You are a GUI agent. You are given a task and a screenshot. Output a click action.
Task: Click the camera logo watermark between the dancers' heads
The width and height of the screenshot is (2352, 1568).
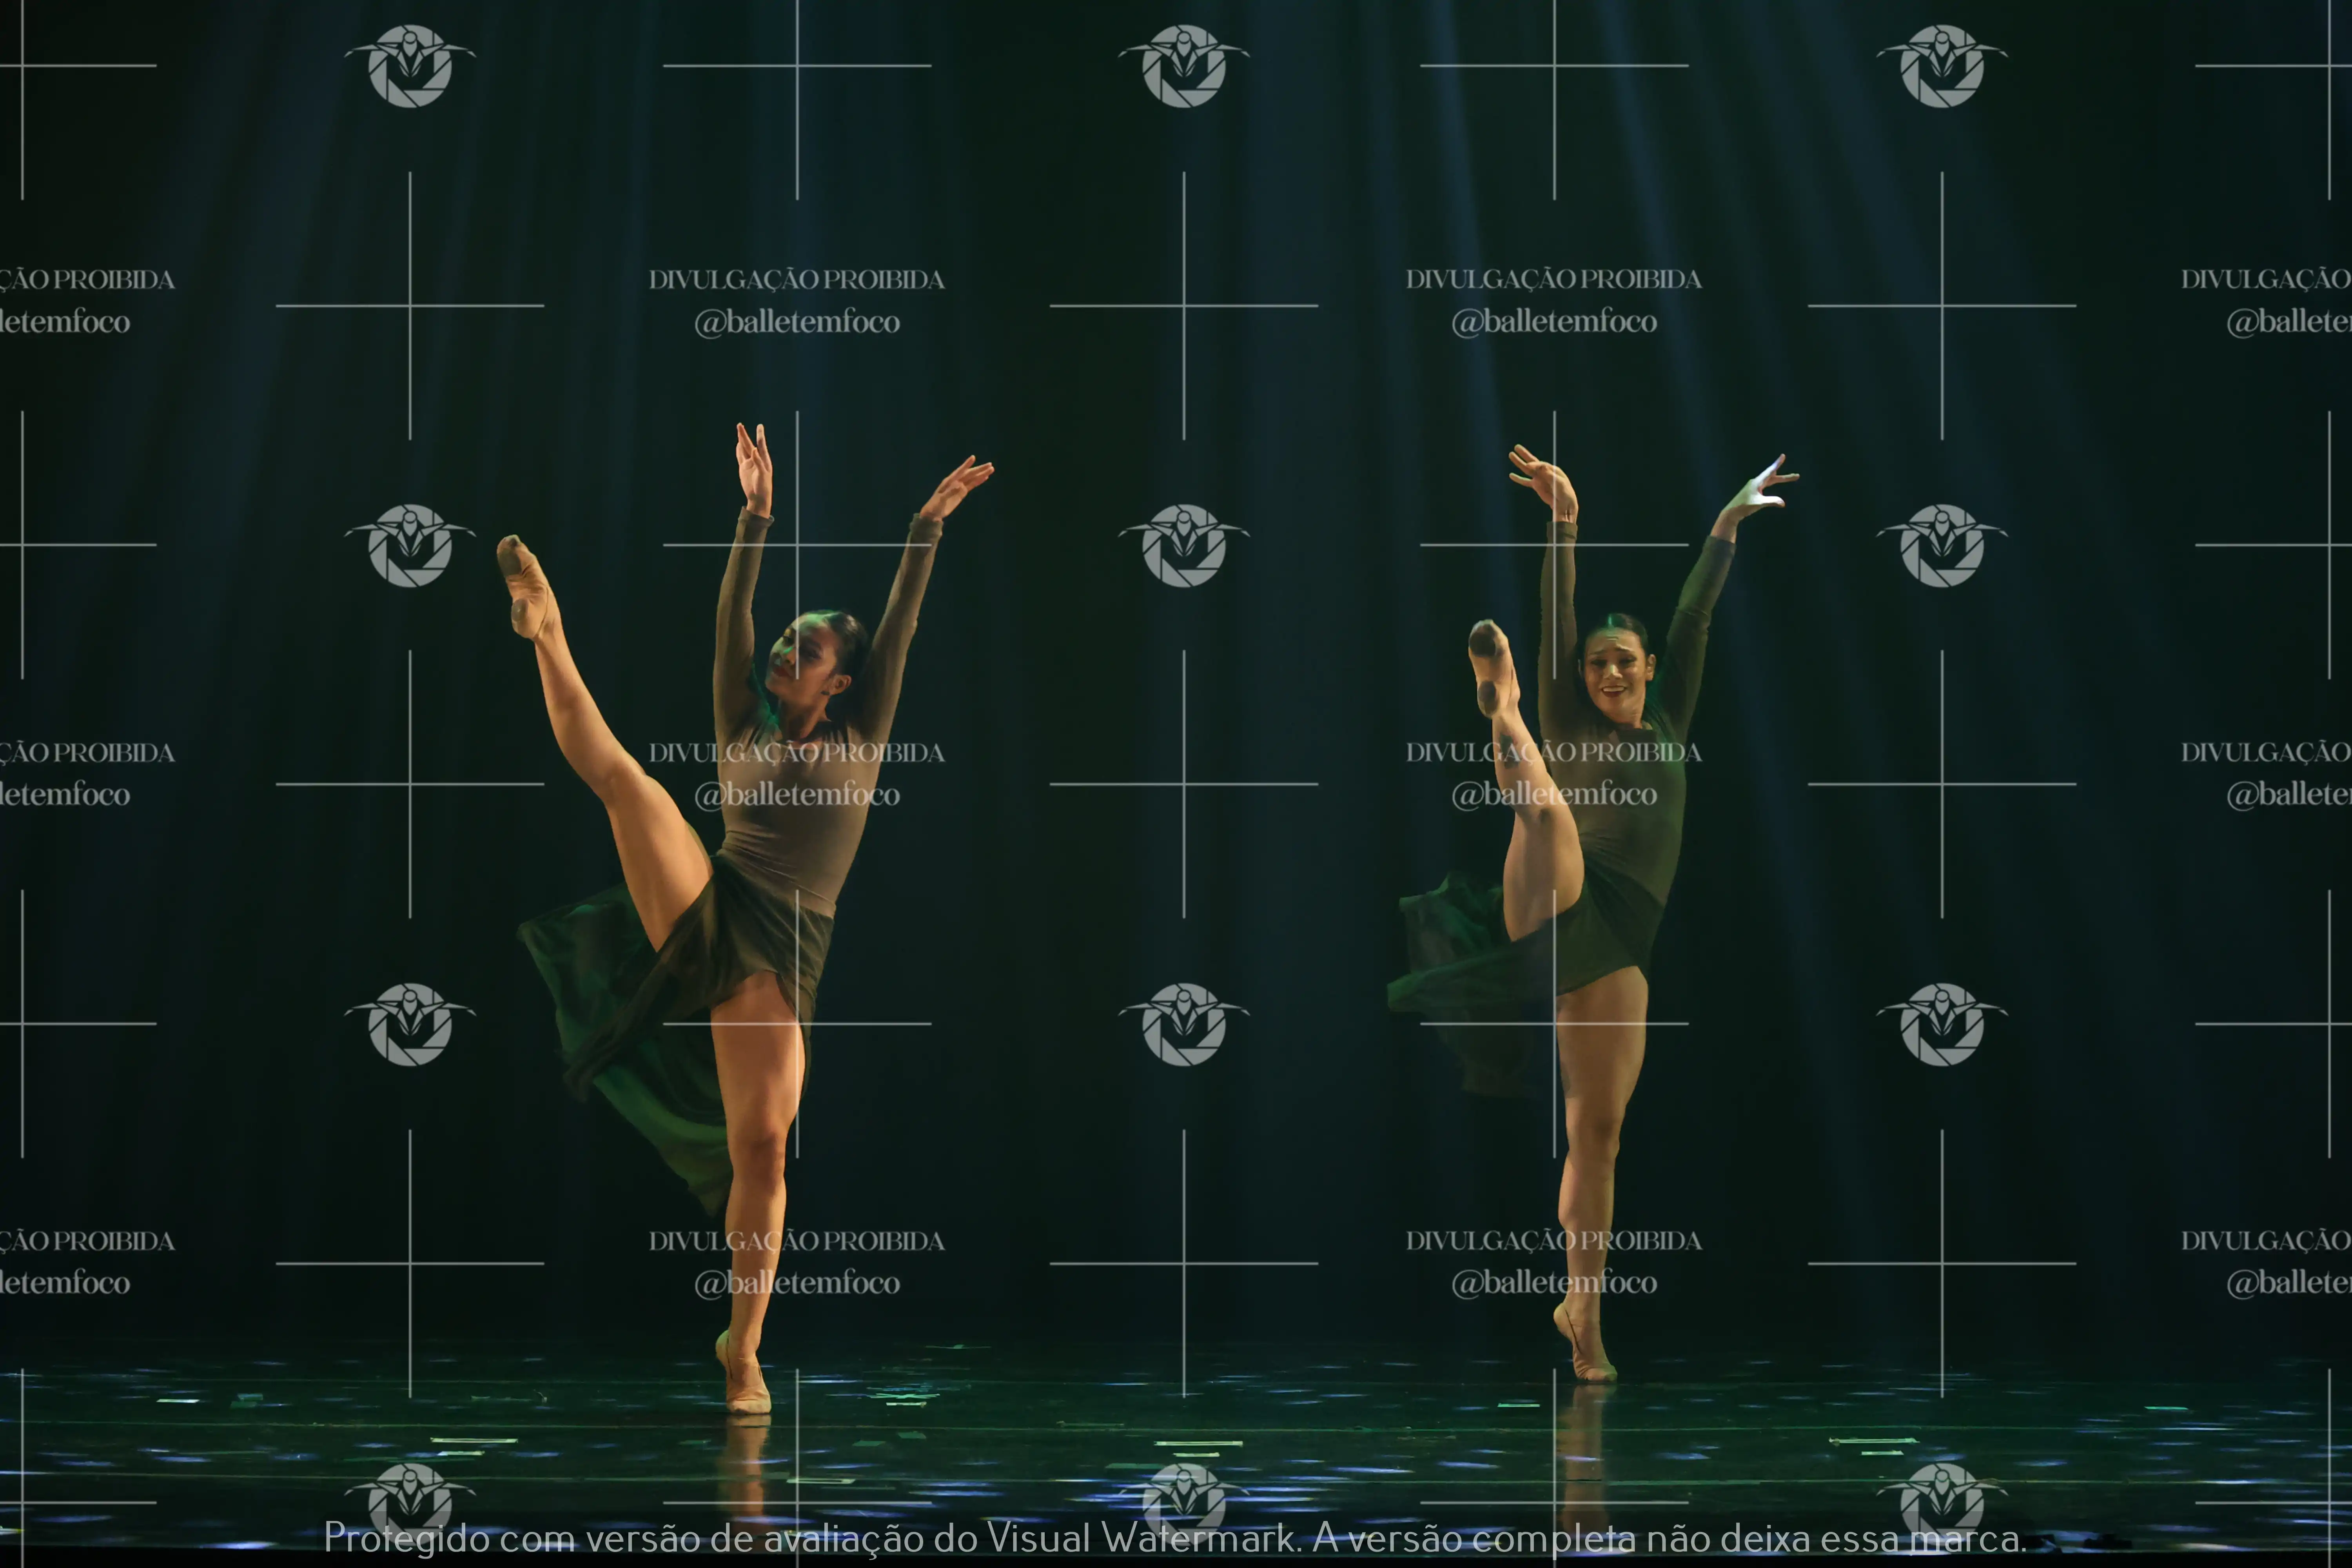pos(1184,546)
